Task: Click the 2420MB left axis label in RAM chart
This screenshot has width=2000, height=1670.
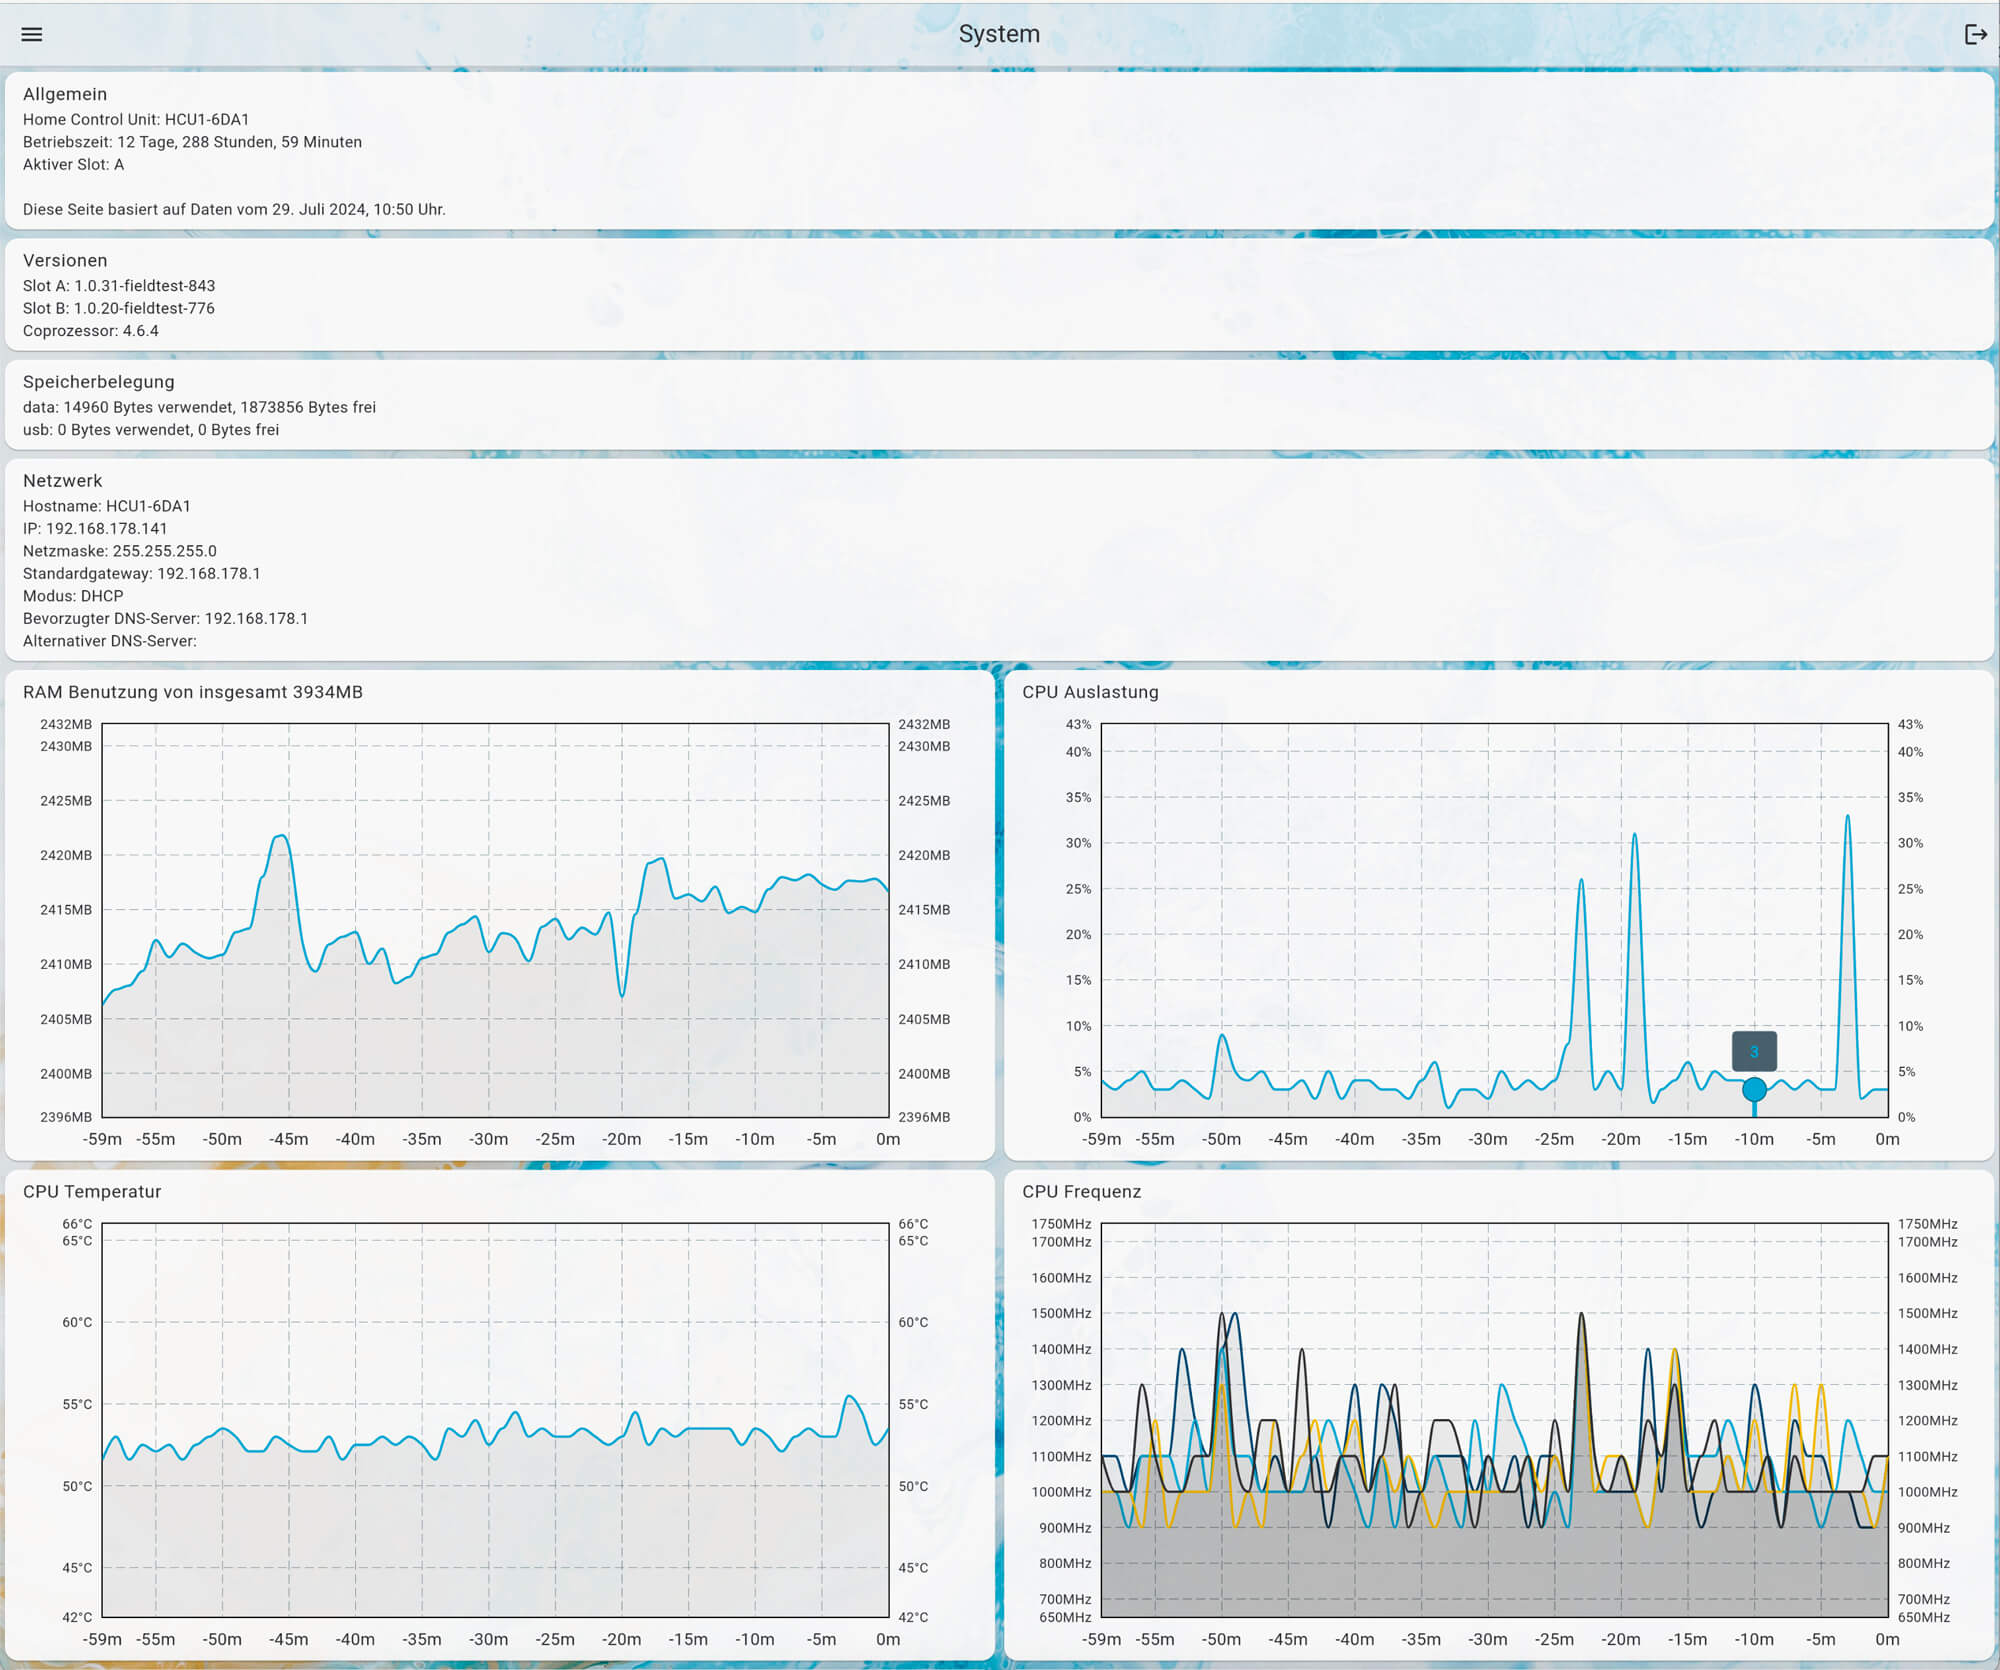Action: pyautogui.click(x=66, y=856)
